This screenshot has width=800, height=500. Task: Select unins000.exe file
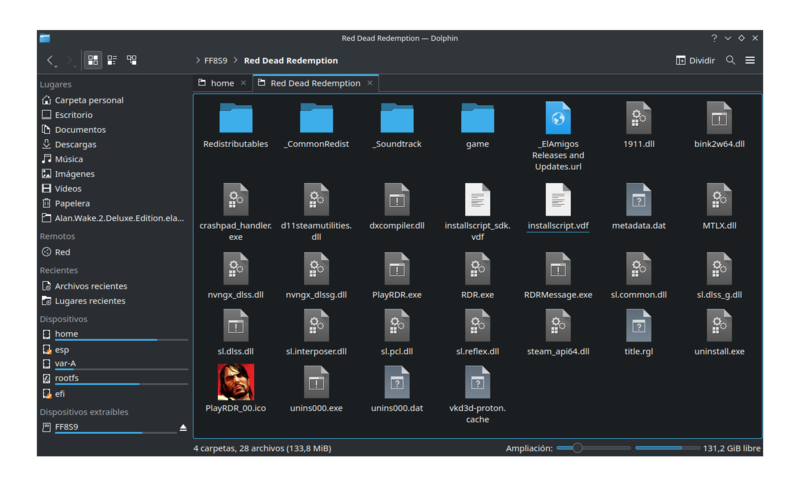[x=316, y=389]
